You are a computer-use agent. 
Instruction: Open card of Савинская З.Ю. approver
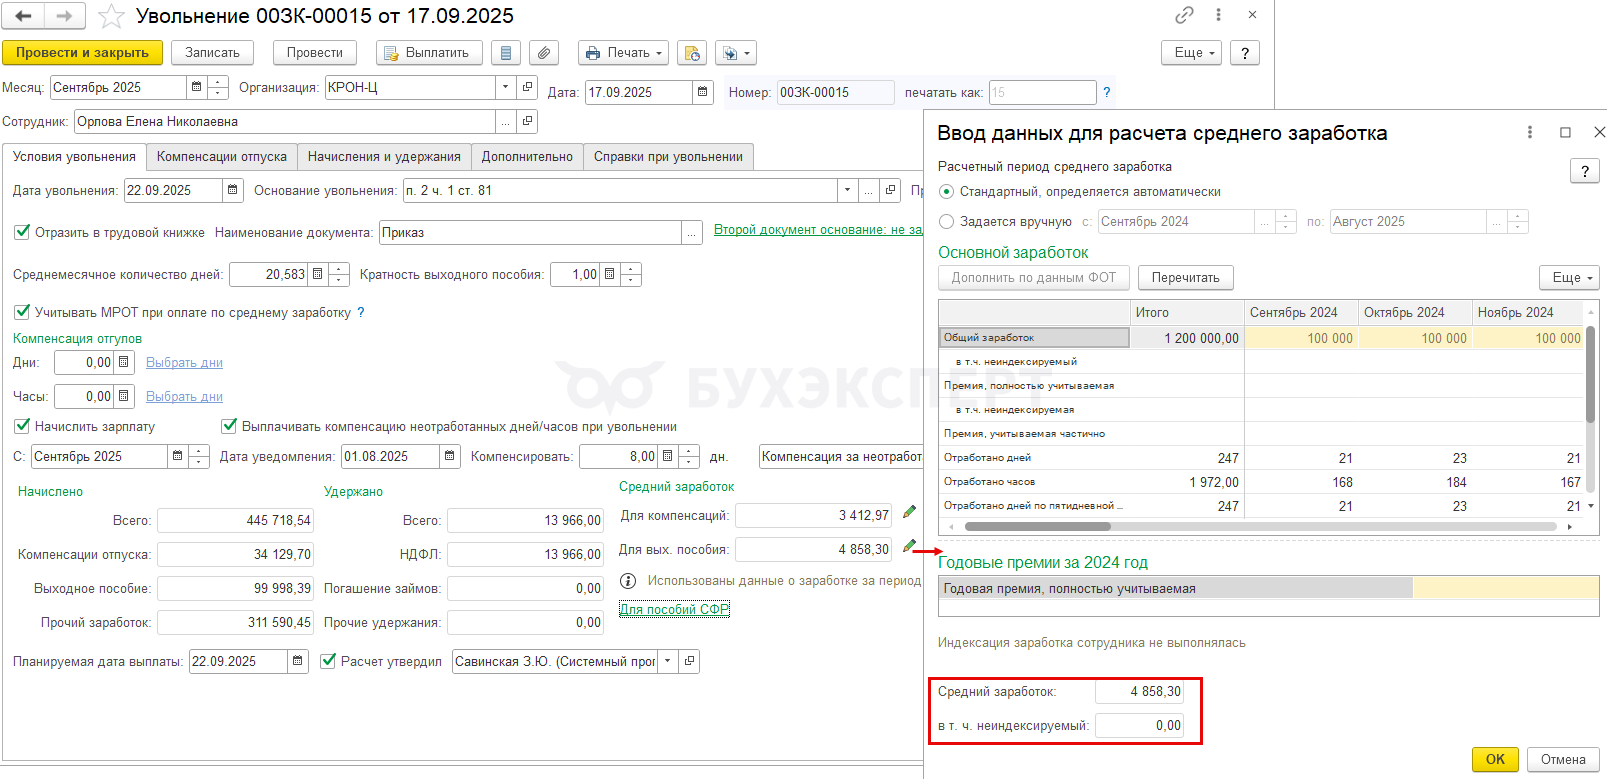pos(689,661)
